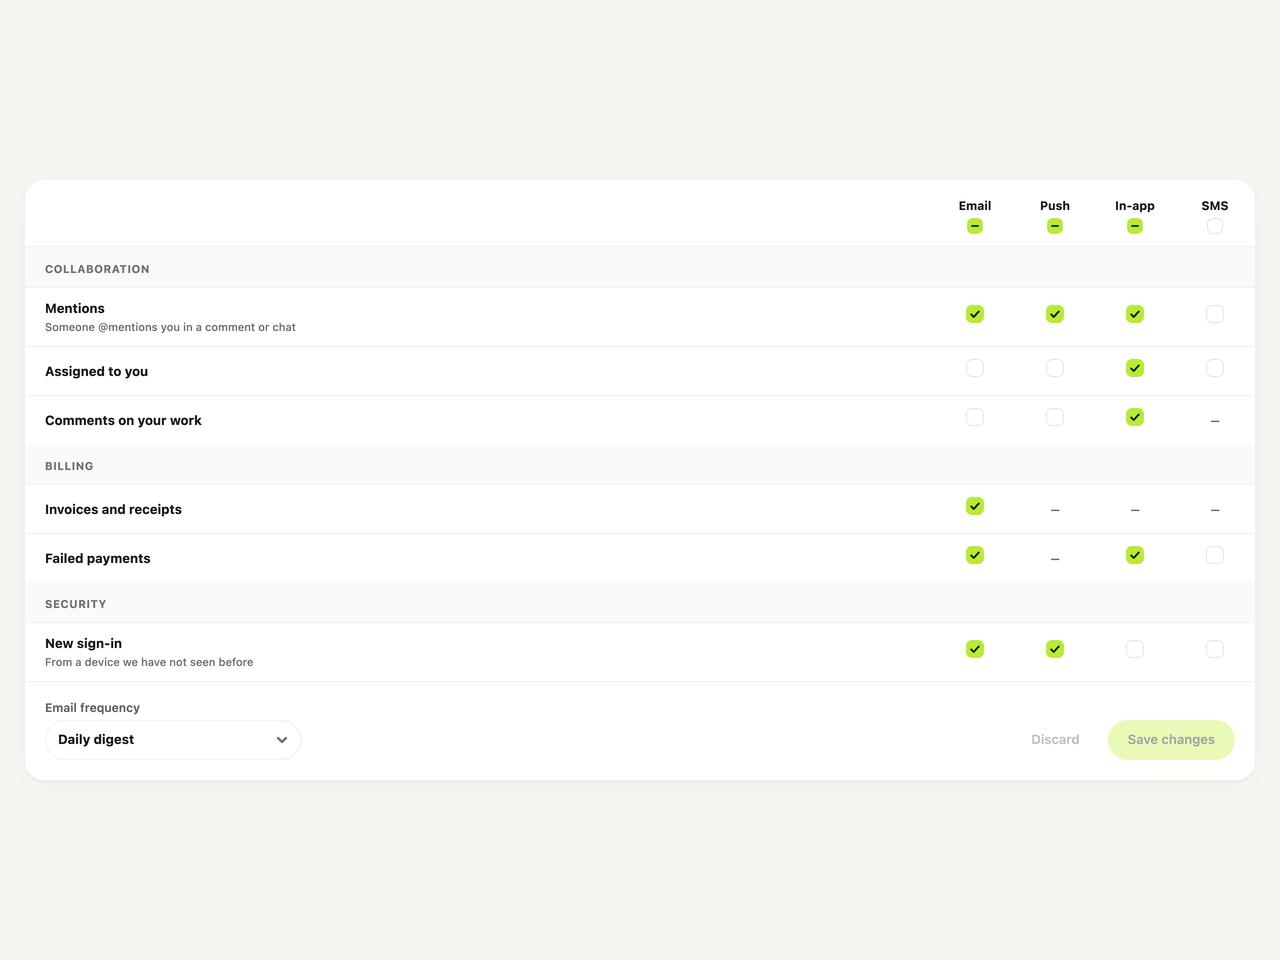
Task: Enable In-app for New sign-in
Action: pyautogui.click(x=1135, y=649)
